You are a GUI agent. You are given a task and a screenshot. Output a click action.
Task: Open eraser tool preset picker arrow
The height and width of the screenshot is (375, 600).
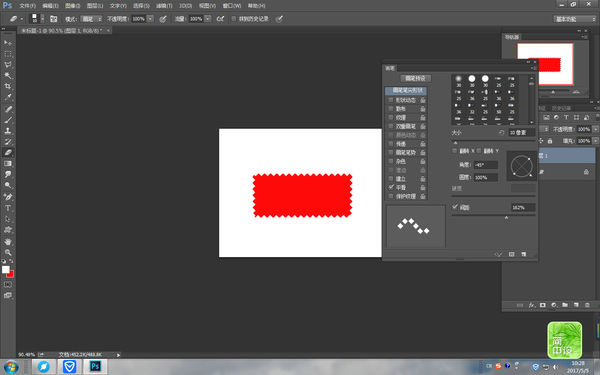22,19
